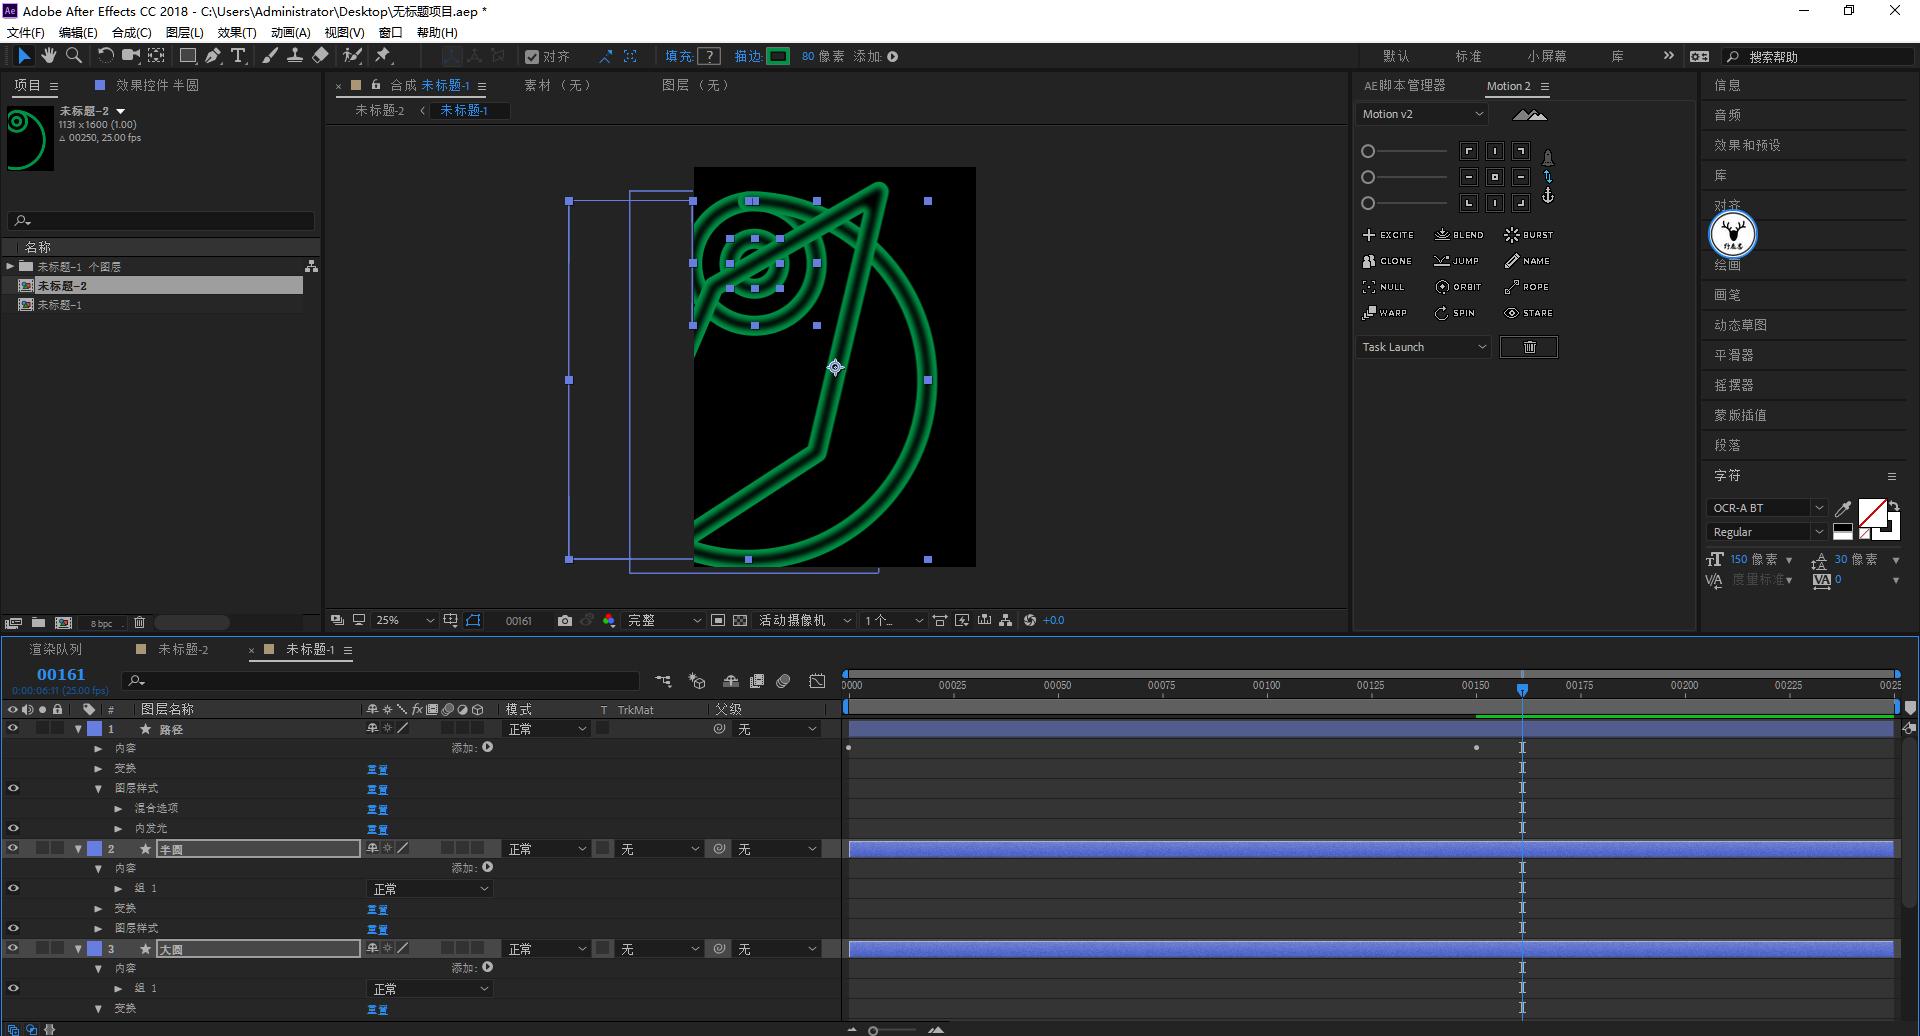
Task: Click the green stroke color swatch
Action: coord(778,57)
